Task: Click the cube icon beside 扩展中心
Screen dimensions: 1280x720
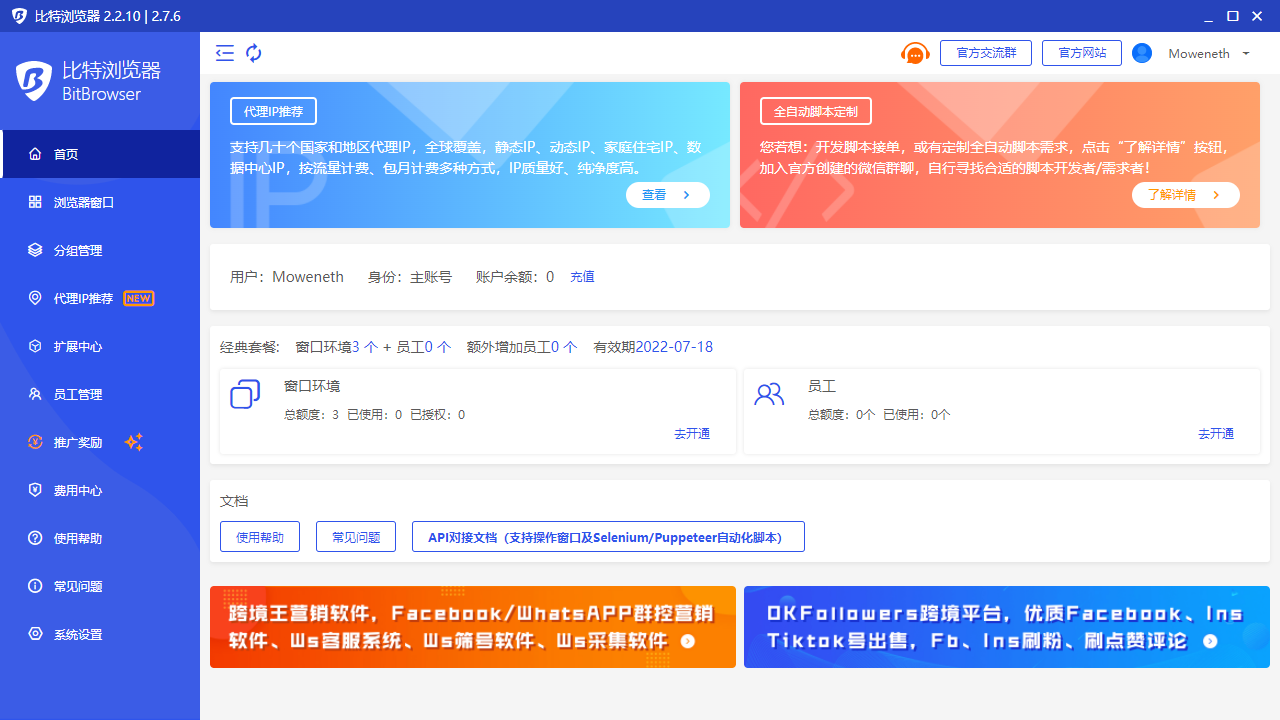Action: pyautogui.click(x=35, y=346)
